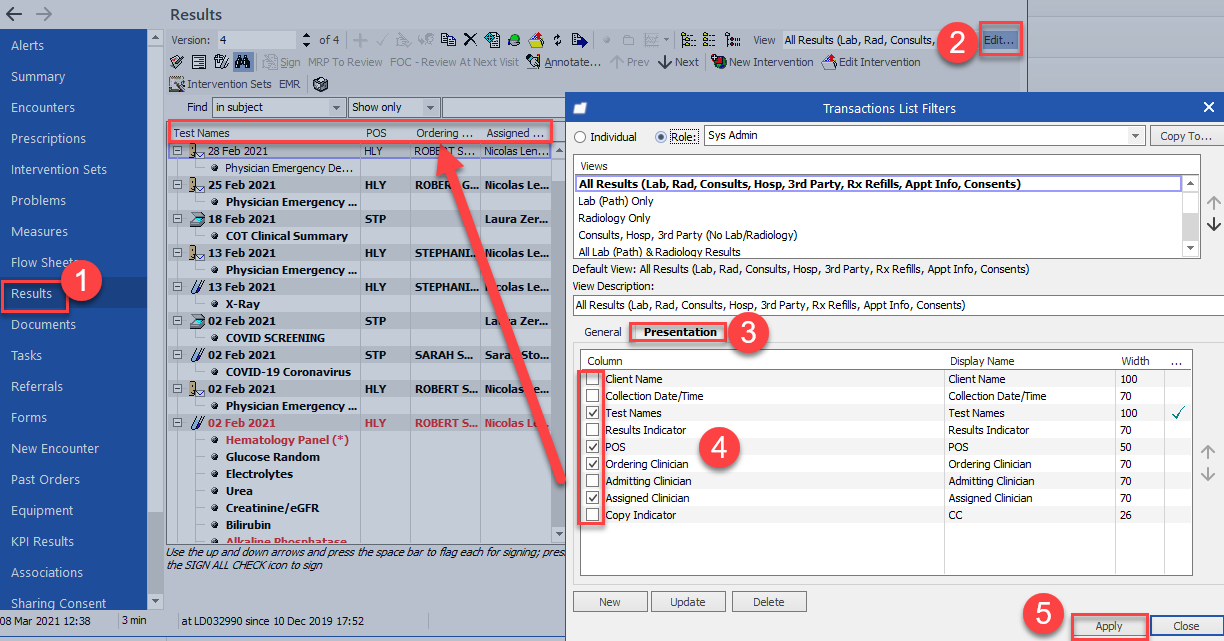Click Apply in Transactions List Filters

[x=1109, y=626]
